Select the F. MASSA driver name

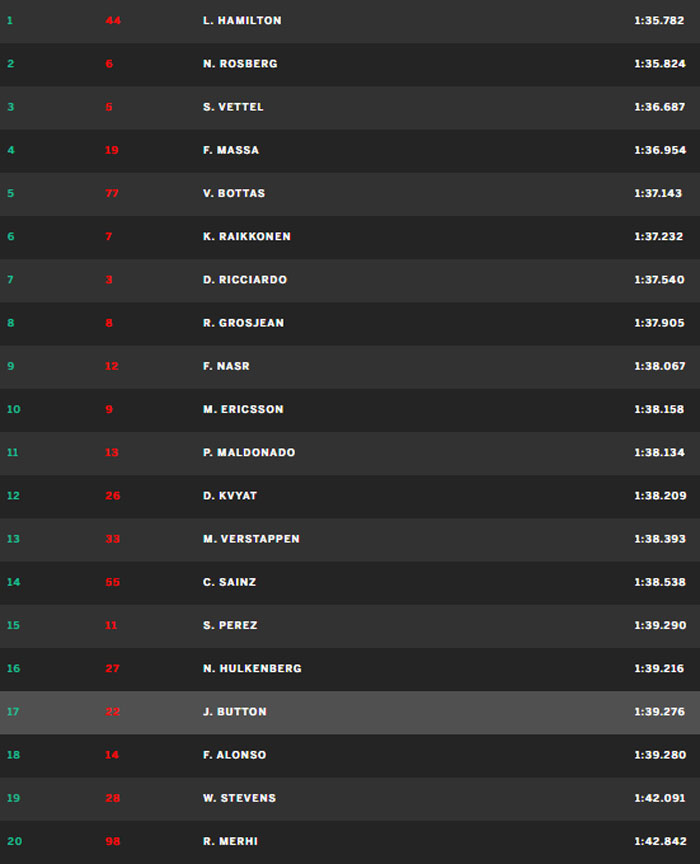(231, 150)
